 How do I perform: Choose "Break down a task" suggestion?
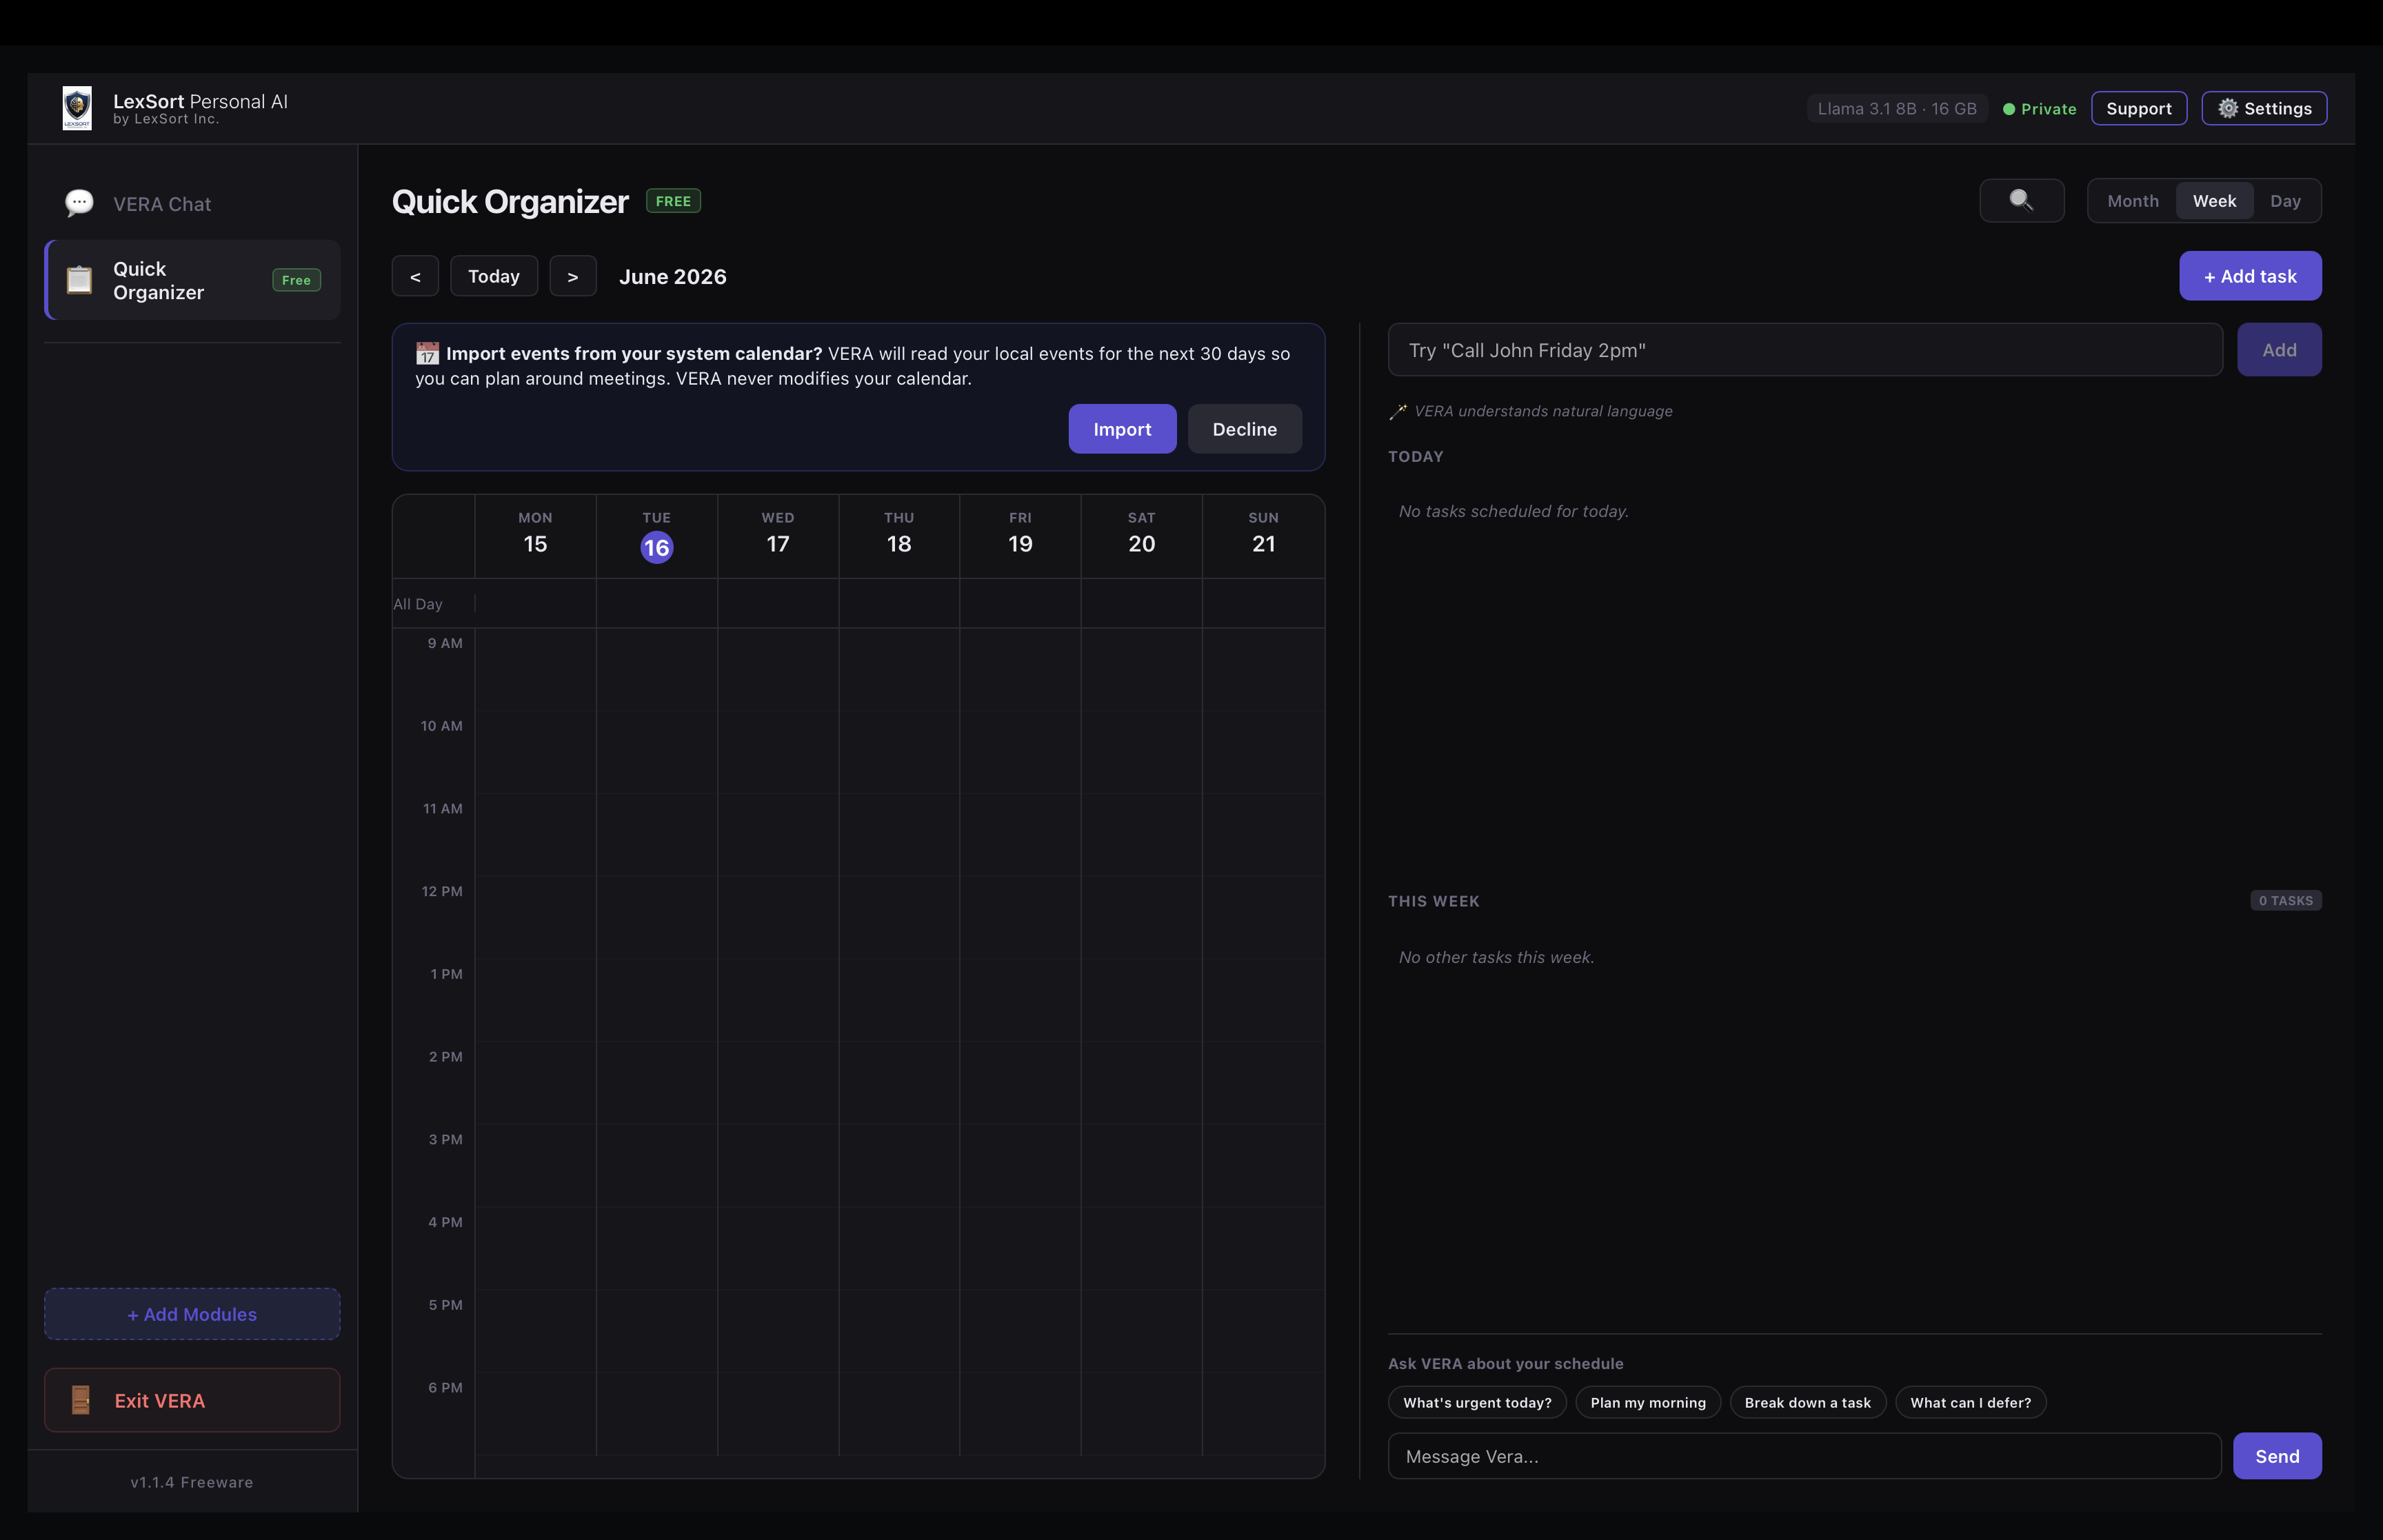pyautogui.click(x=1807, y=1402)
